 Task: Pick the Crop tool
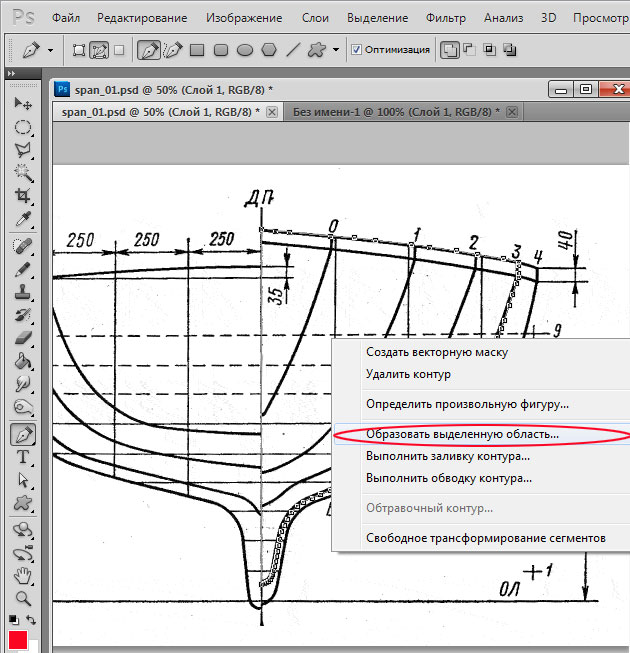coord(22,196)
